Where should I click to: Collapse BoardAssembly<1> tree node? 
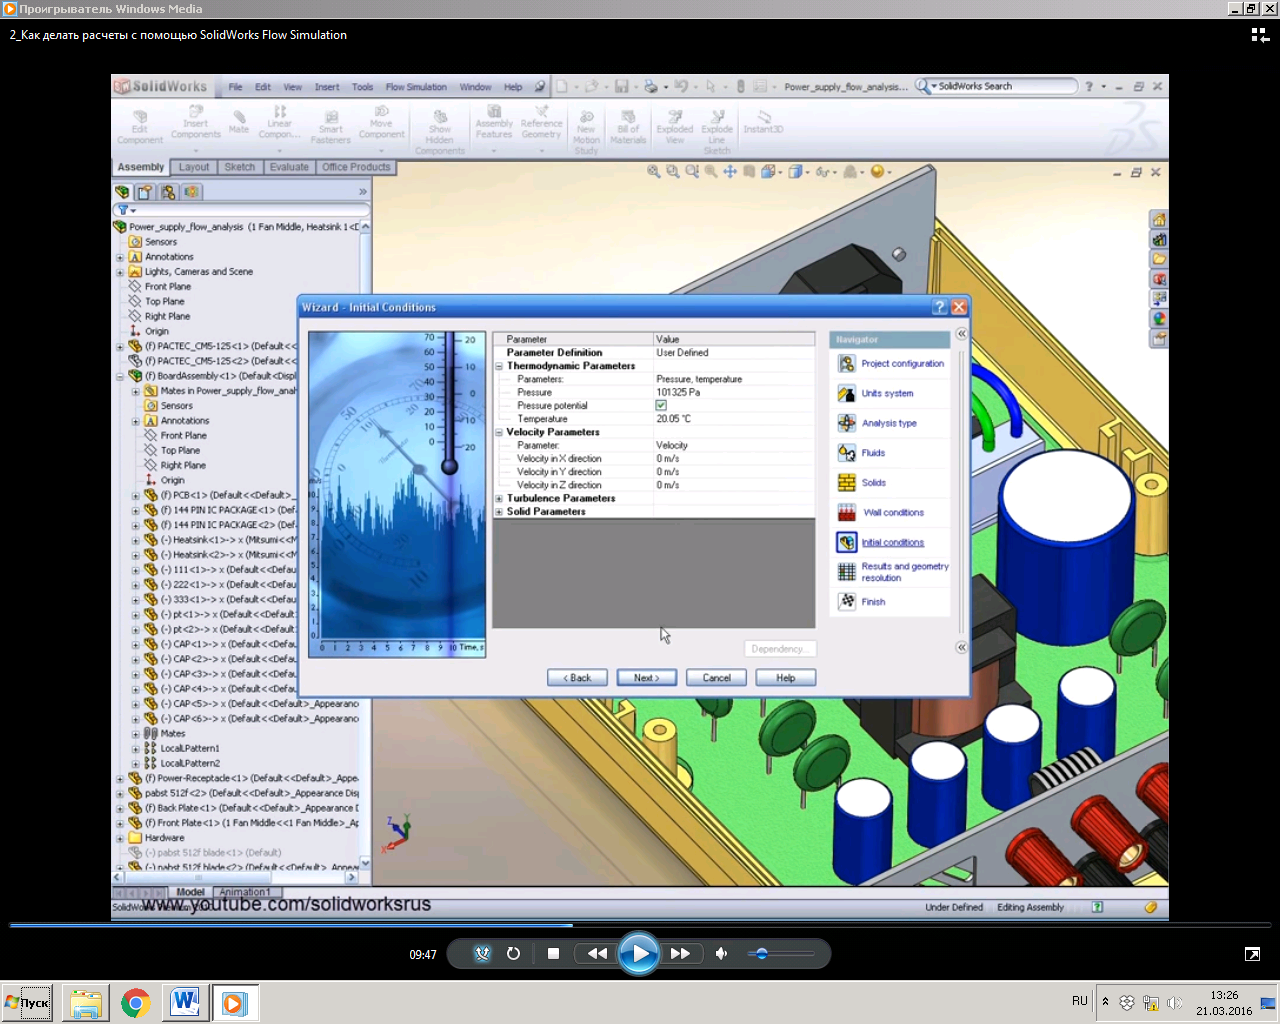(120, 376)
